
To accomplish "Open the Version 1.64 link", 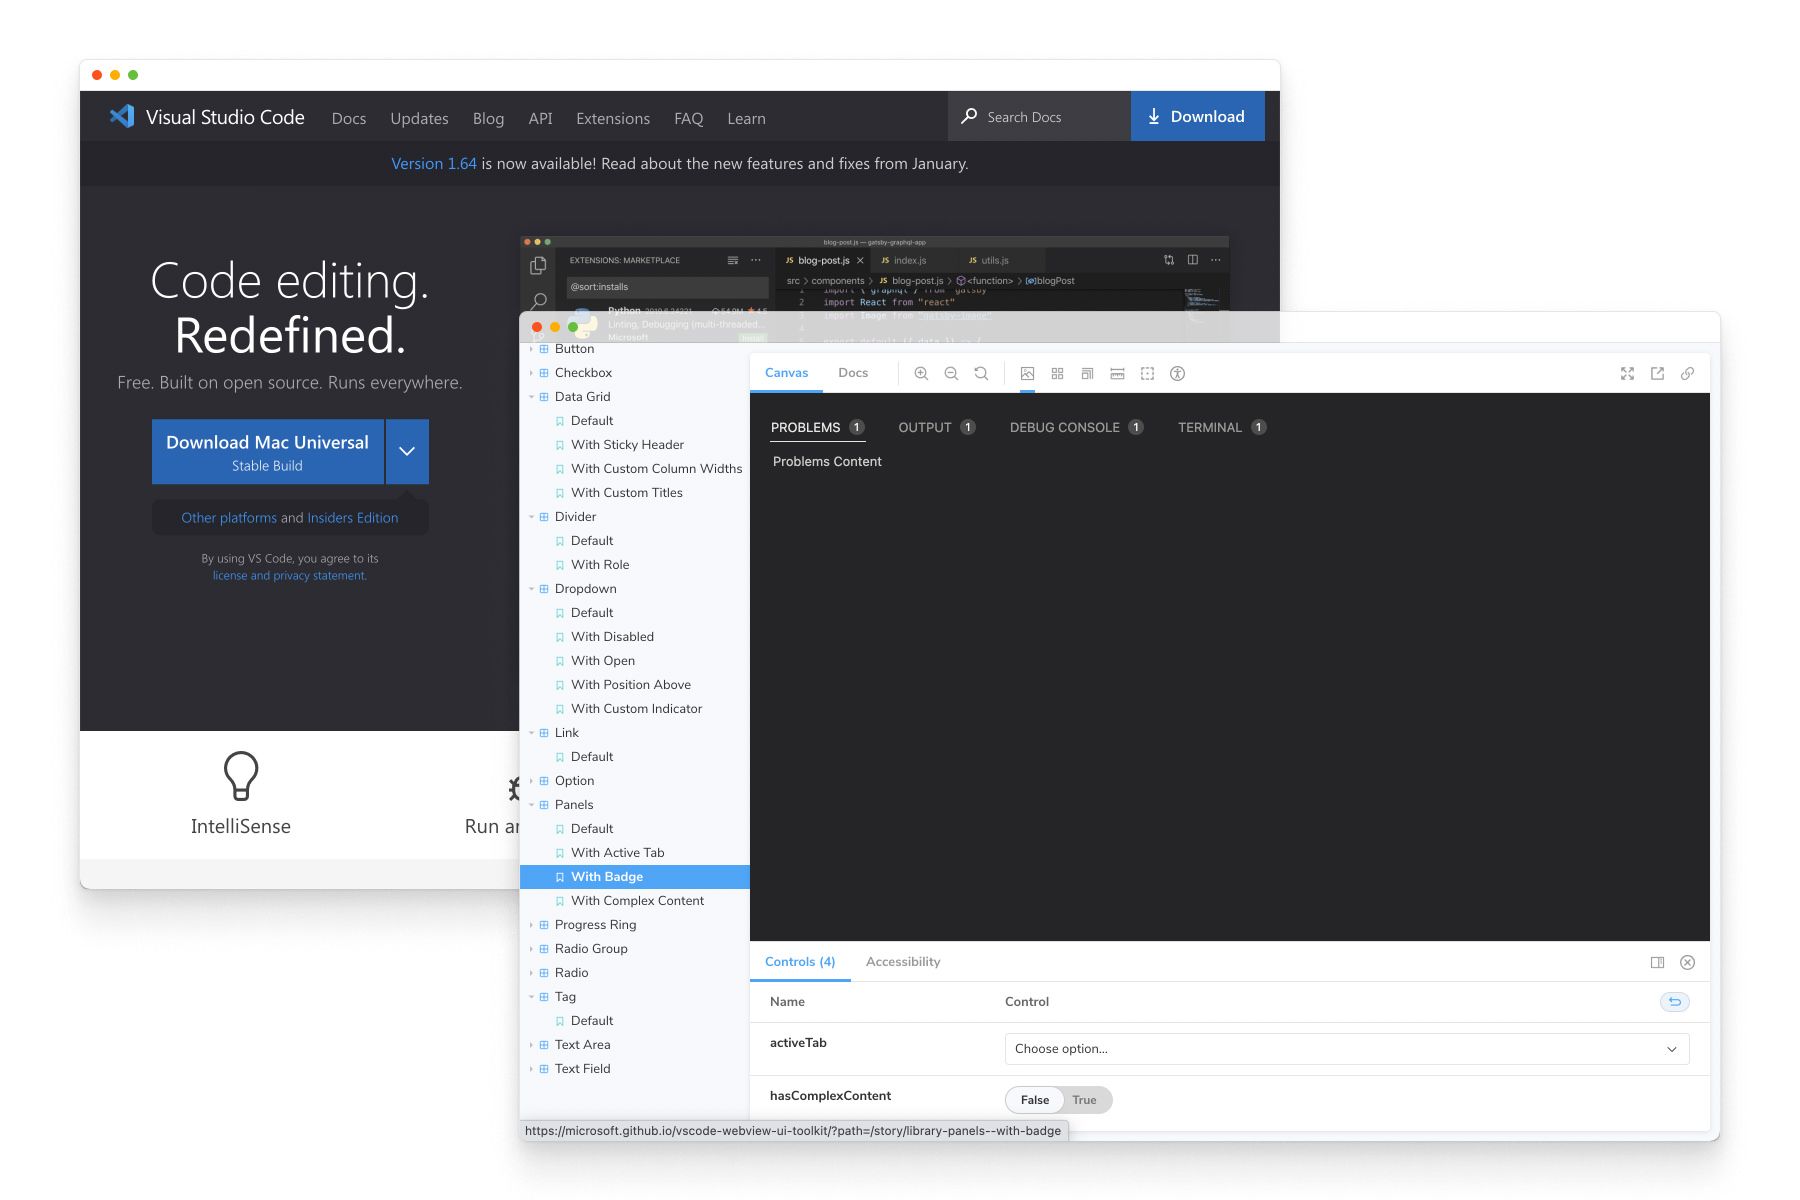I will click(434, 163).
